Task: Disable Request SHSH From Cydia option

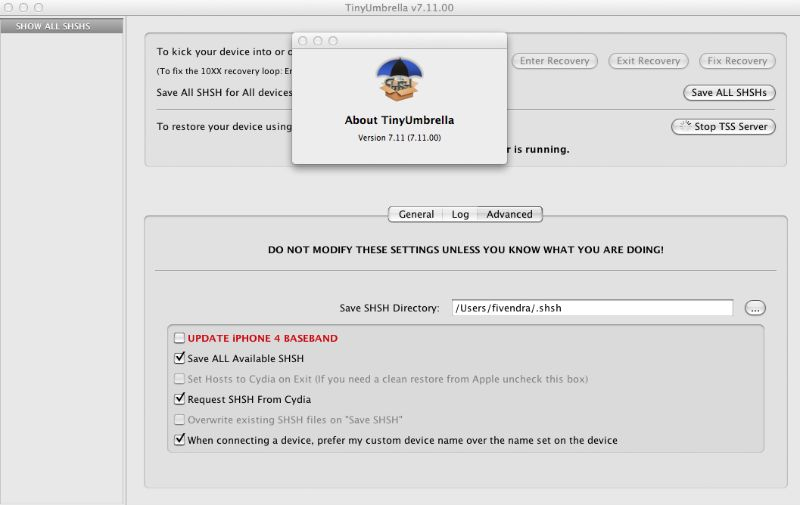Action: click(179, 399)
